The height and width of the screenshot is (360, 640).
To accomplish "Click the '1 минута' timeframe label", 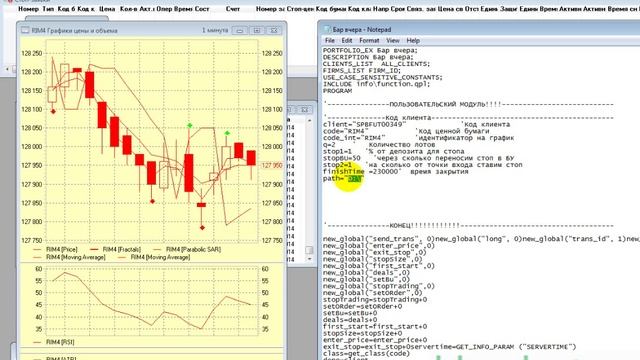I will pyautogui.click(x=215, y=30).
